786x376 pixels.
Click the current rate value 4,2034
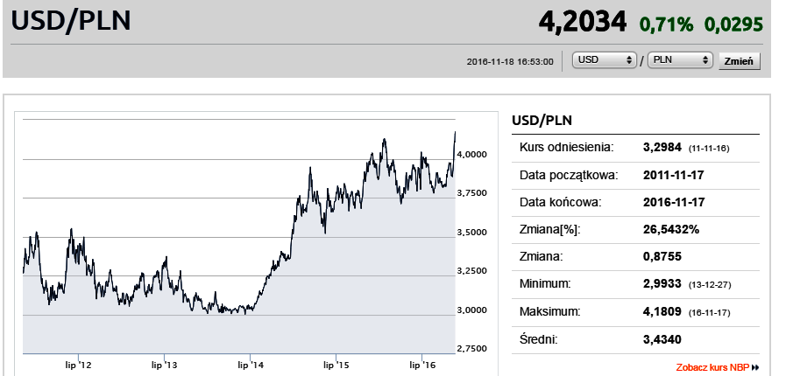[x=582, y=22]
